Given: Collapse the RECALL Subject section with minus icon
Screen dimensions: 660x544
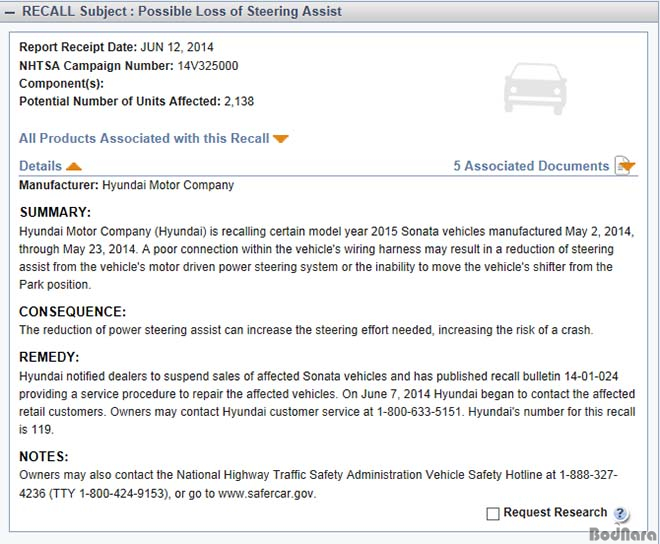Looking at the screenshot, I should (x=9, y=13).
